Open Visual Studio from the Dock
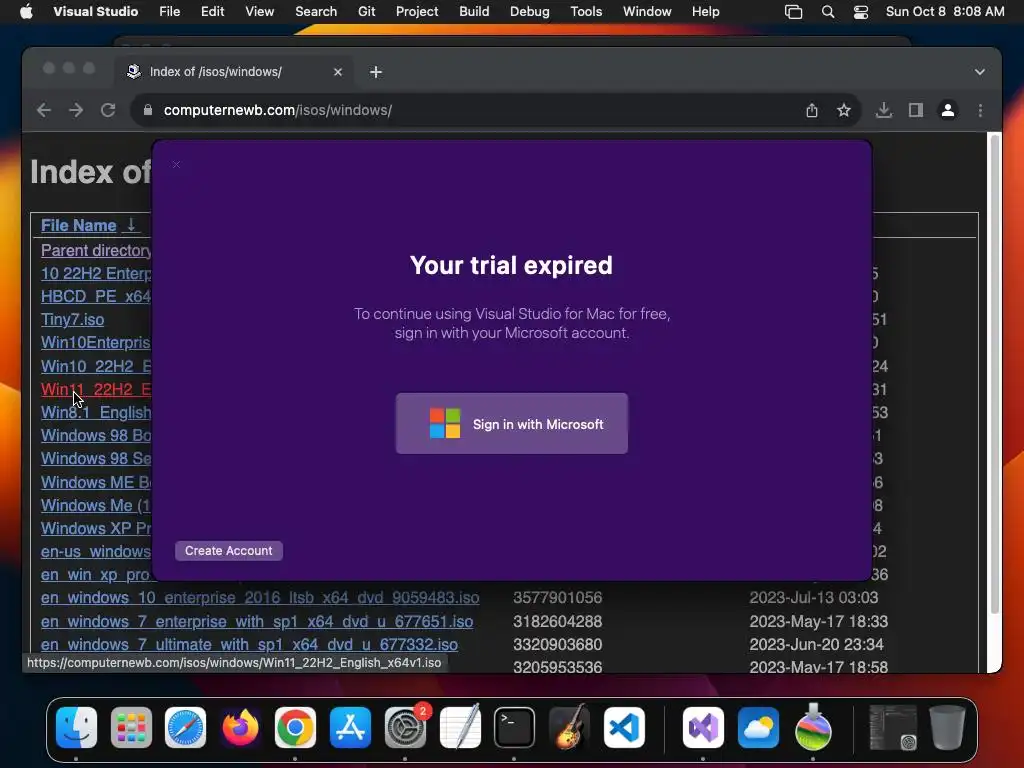The image size is (1024, 768). click(x=703, y=727)
